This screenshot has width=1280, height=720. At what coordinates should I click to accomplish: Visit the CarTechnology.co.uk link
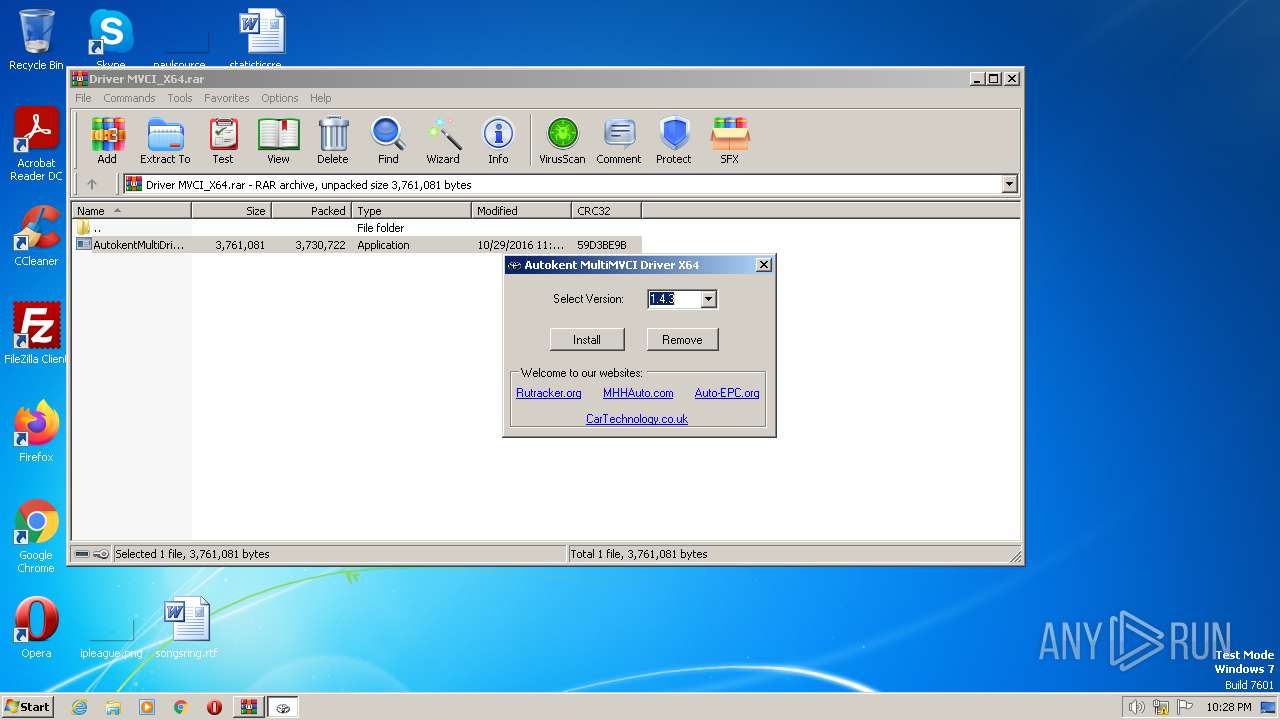[637, 419]
